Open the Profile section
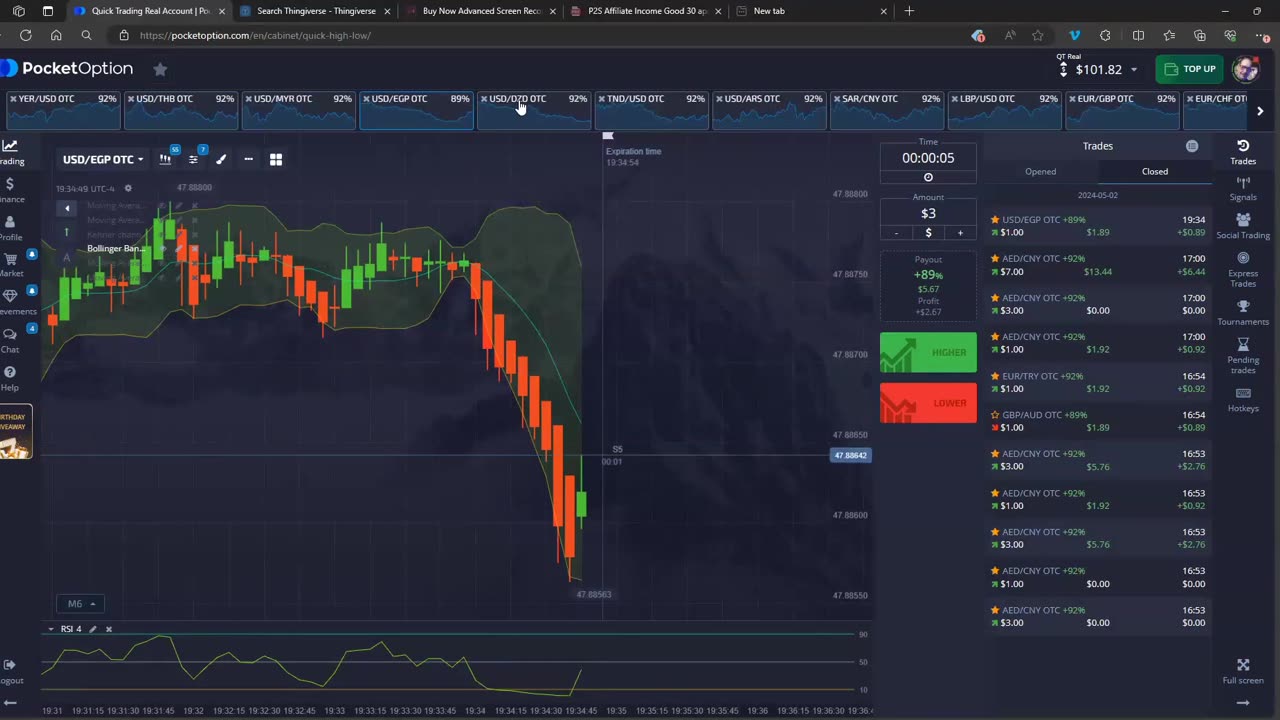Viewport: 1280px width, 720px height. click(x=10, y=228)
